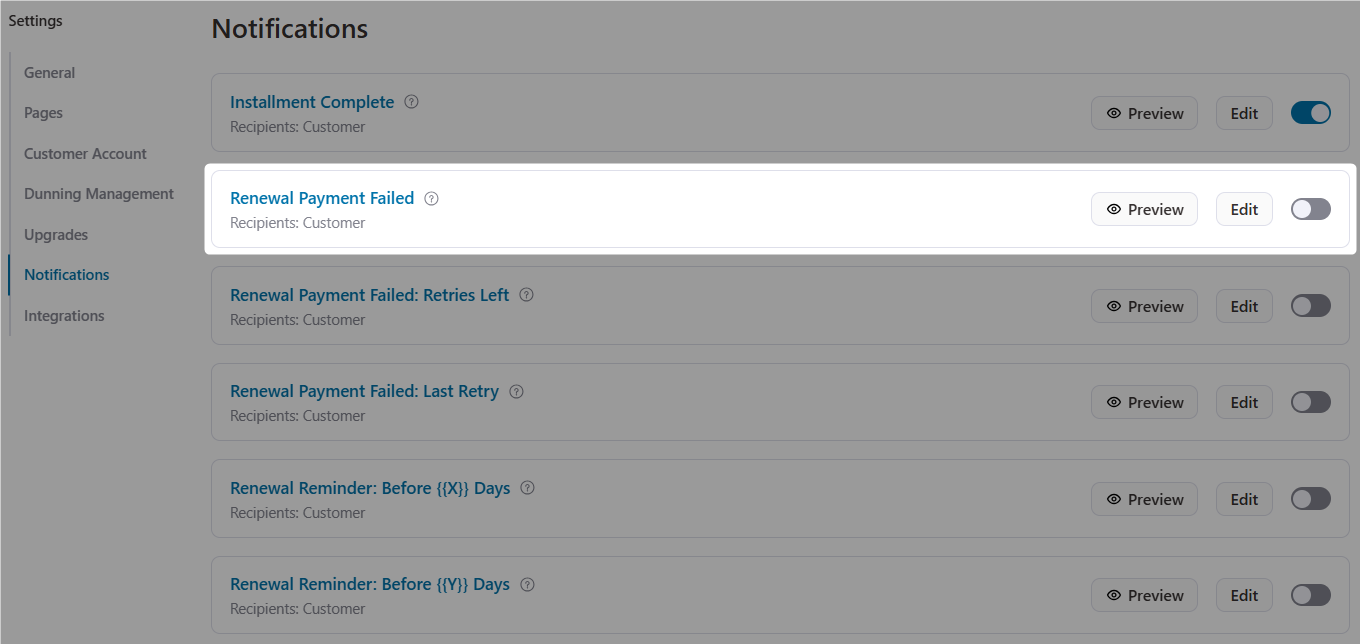
Task: Click the Installment Complete title link
Action: [x=312, y=101]
